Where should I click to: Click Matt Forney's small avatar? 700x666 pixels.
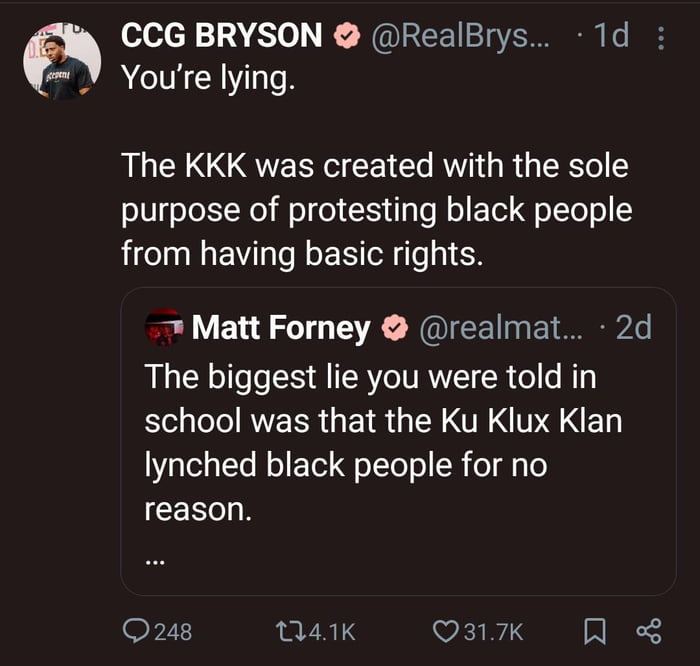pyautogui.click(x=164, y=327)
